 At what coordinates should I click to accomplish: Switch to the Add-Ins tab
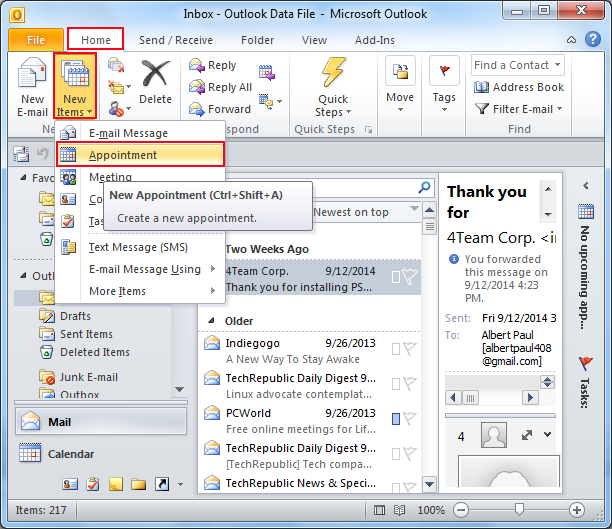pyautogui.click(x=375, y=40)
